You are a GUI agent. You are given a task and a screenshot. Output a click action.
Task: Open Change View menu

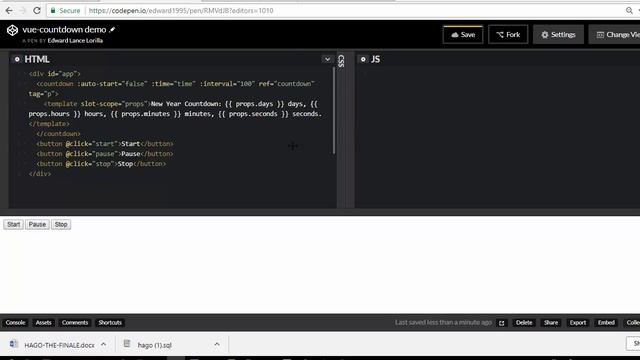point(615,35)
